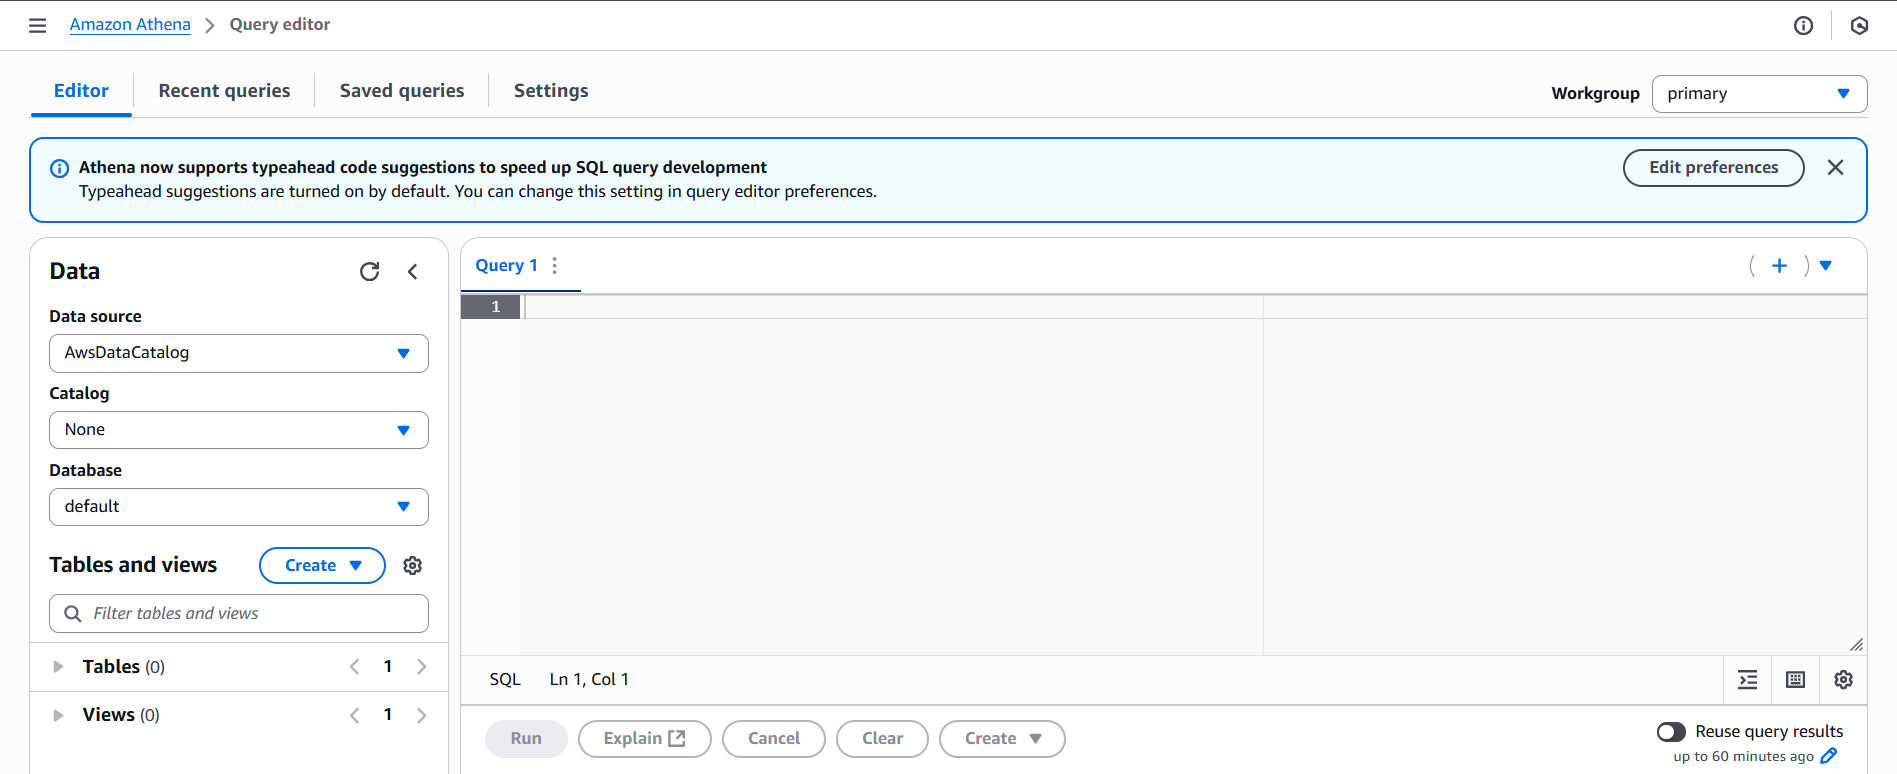1897x774 pixels.
Task: Refresh the Data panel
Action: 370,271
